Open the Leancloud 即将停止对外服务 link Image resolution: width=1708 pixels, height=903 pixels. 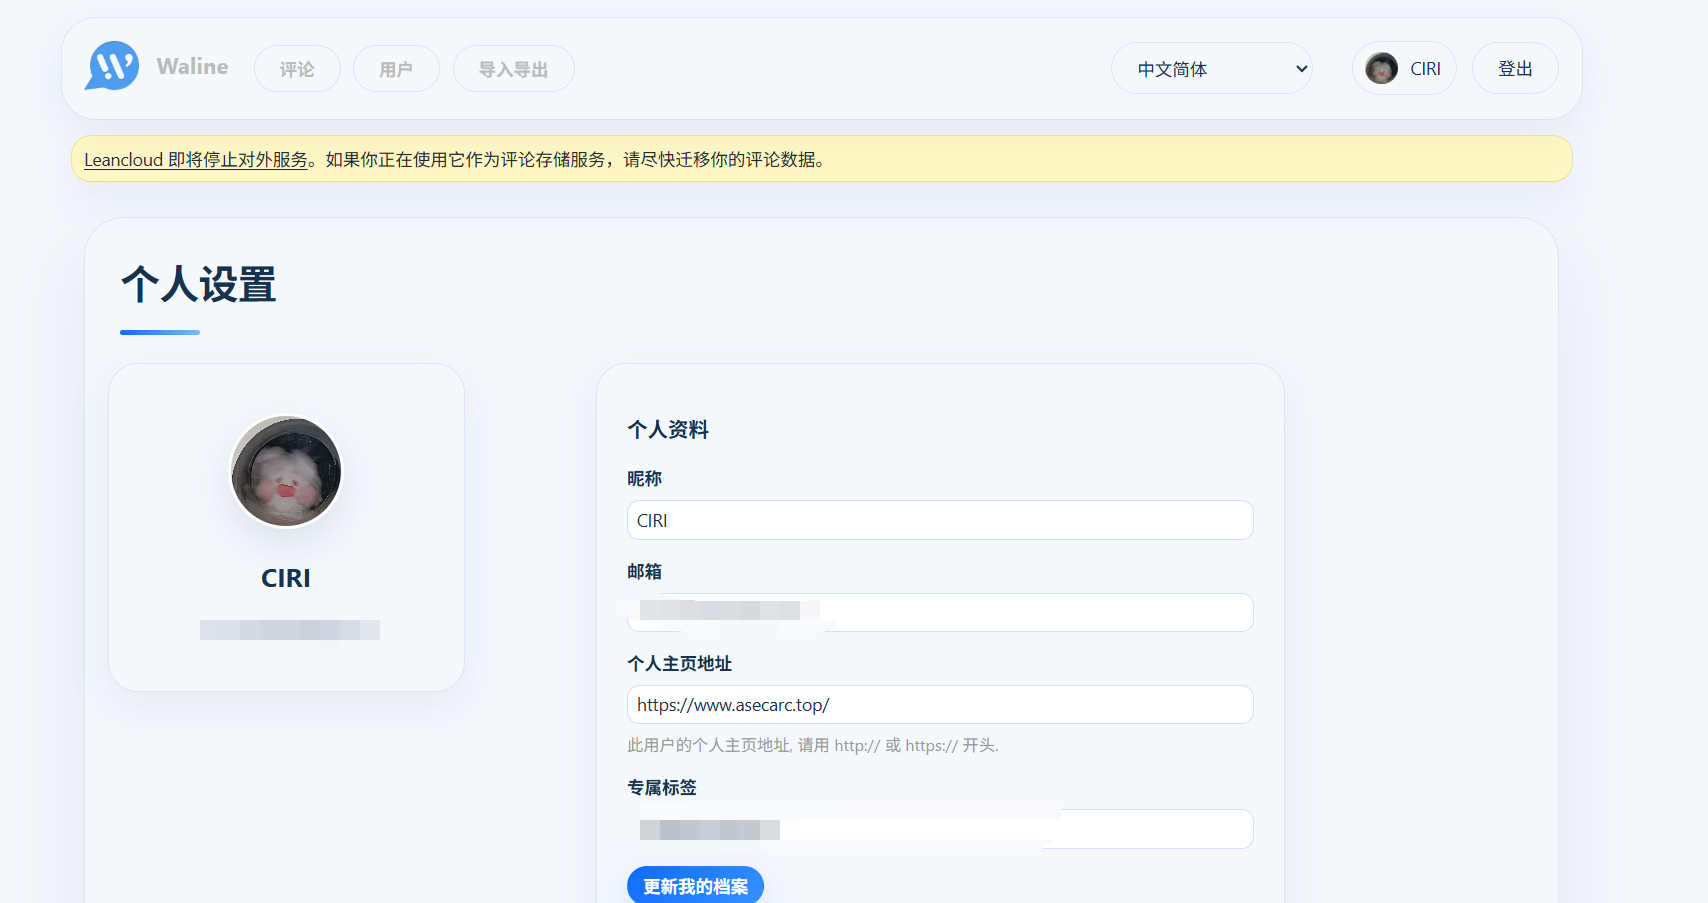(196, 160)
